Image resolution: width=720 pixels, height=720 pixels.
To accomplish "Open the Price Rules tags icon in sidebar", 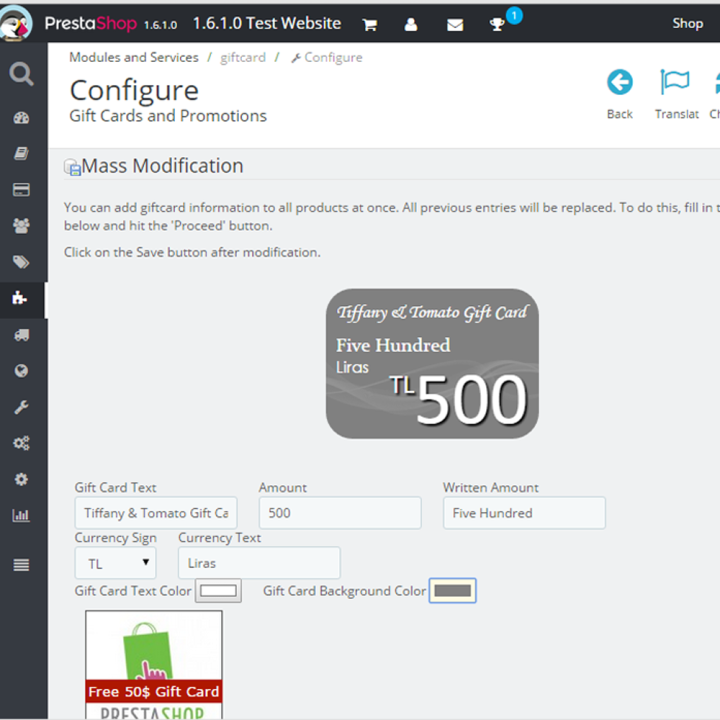I will point(21,262).
